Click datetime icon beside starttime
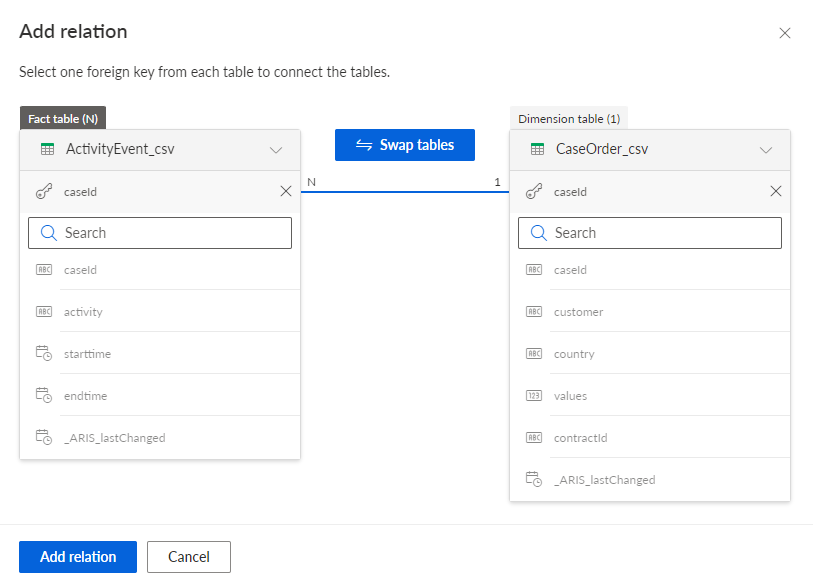This screenshot has width=813, height=584. click(44, 354)
